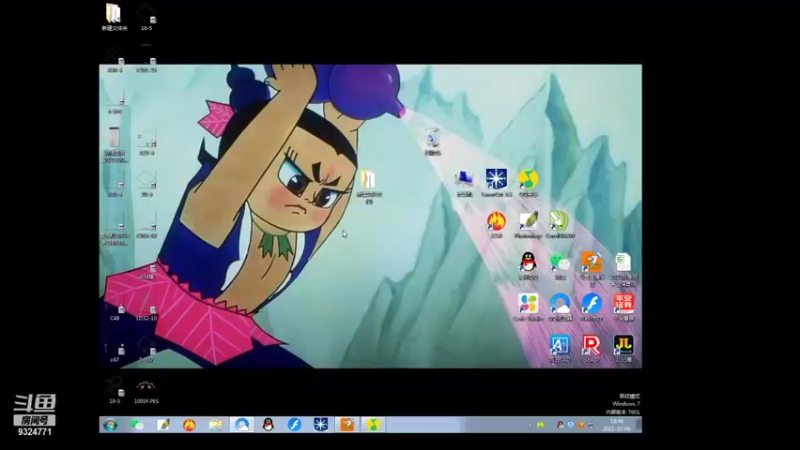Switch to QQ Browser on taskbar

click(x=242, y=424)
